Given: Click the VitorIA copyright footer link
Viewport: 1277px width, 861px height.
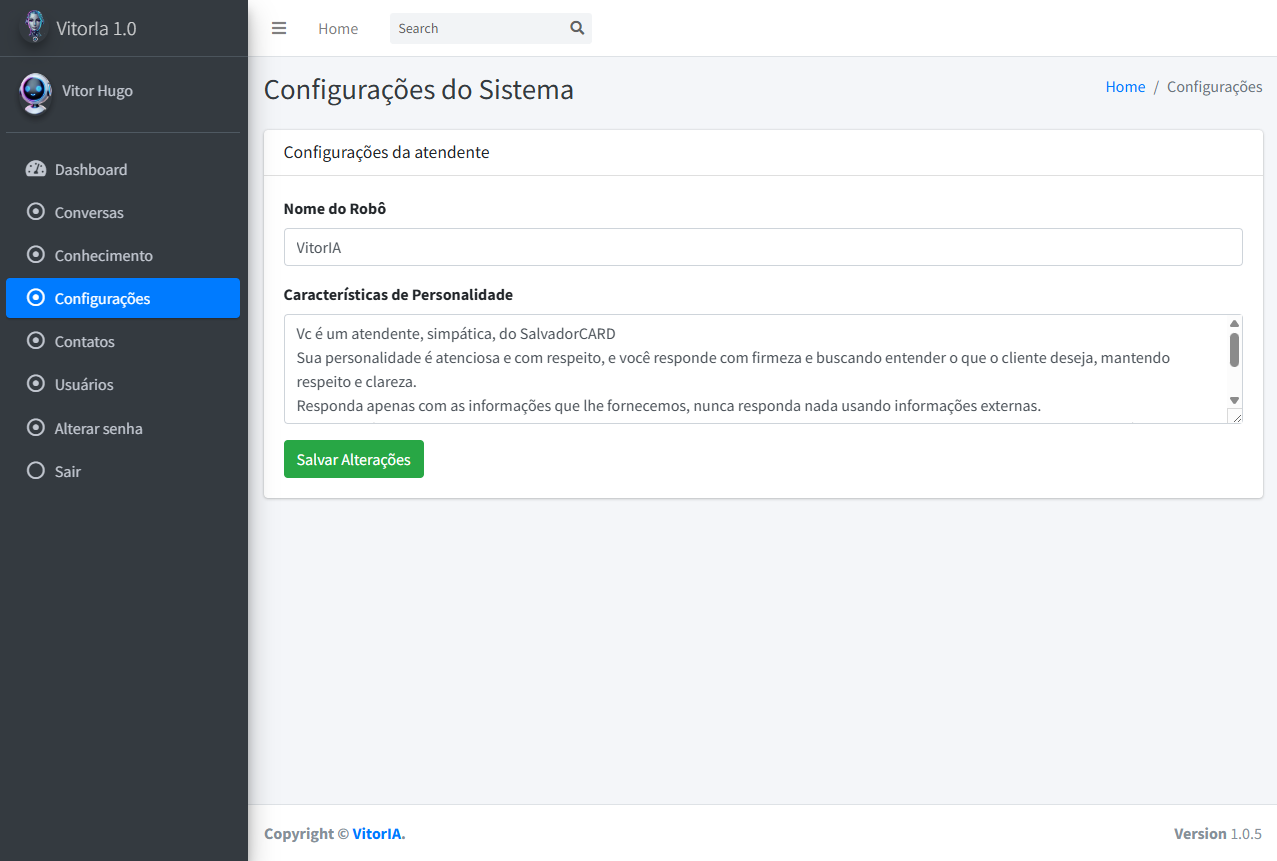Looking at the screenshot, I should 377,834.
